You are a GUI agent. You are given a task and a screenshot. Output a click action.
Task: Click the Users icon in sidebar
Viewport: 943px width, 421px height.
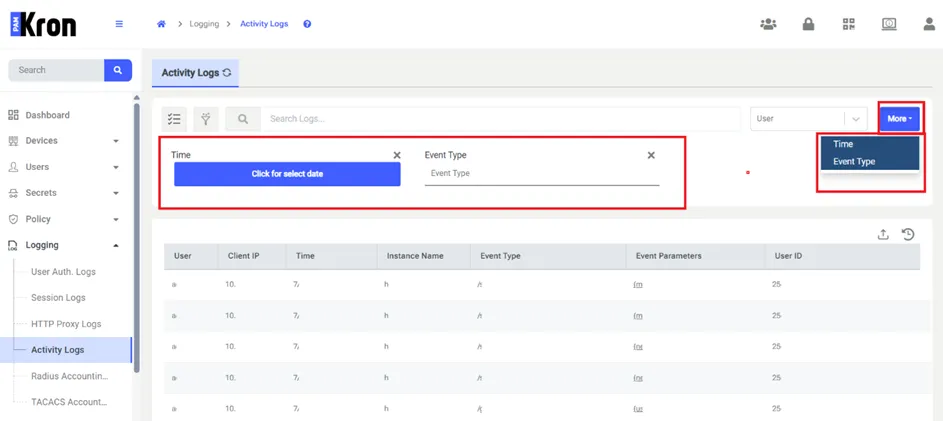tap(13, 167)
